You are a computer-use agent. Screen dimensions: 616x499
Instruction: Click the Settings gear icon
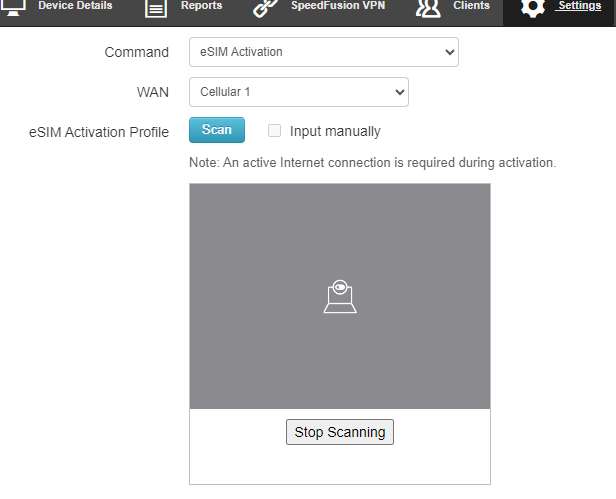pos(533,9)
